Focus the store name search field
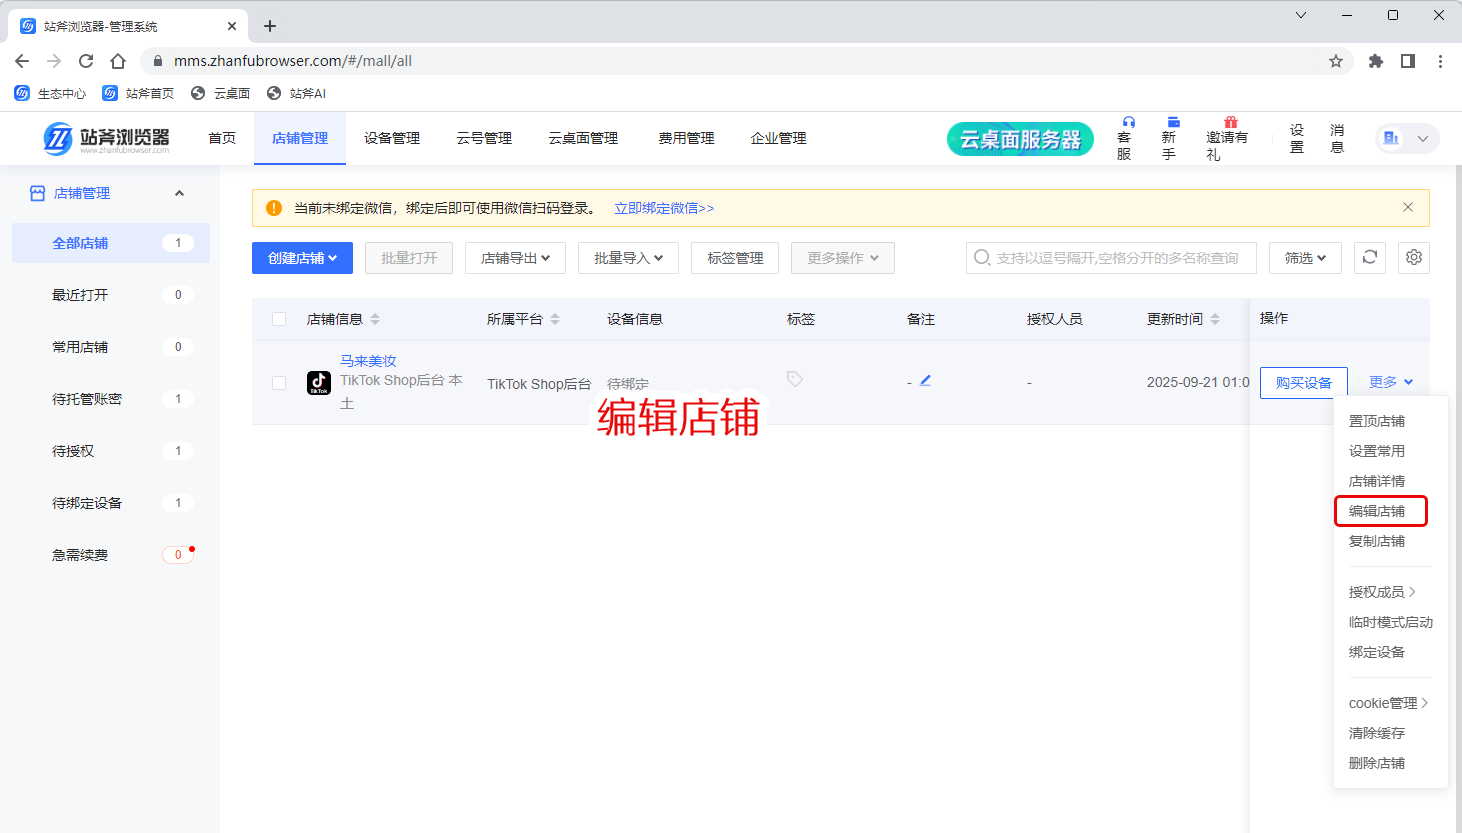Image resolution: width=1462 pixels, height=833 pixels. pyautogui.click(x=1116, y=258)
